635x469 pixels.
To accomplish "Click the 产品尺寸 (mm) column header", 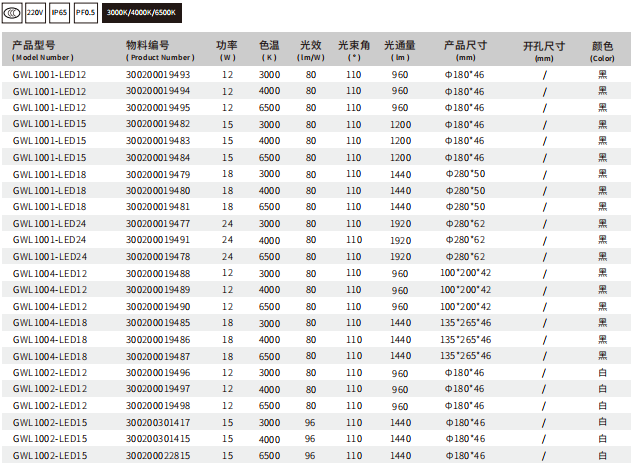I will point(465,50).
